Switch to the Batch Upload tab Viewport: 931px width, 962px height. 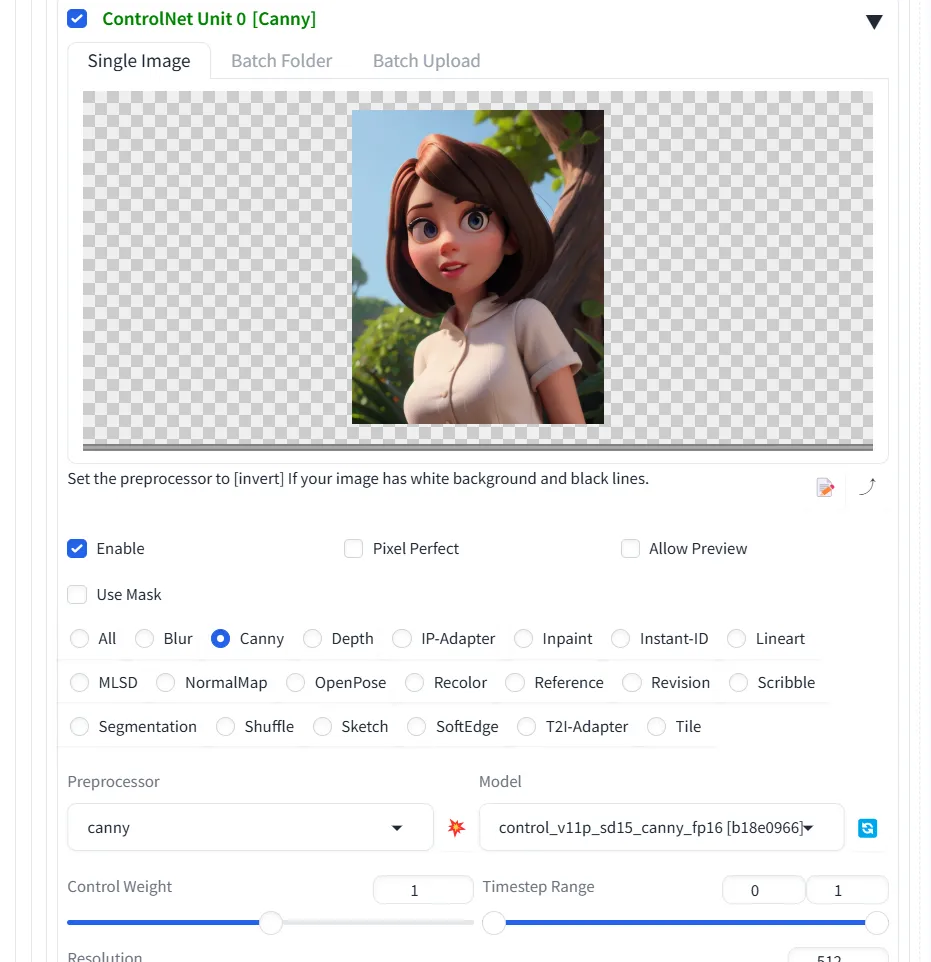[x=426, y=60]
